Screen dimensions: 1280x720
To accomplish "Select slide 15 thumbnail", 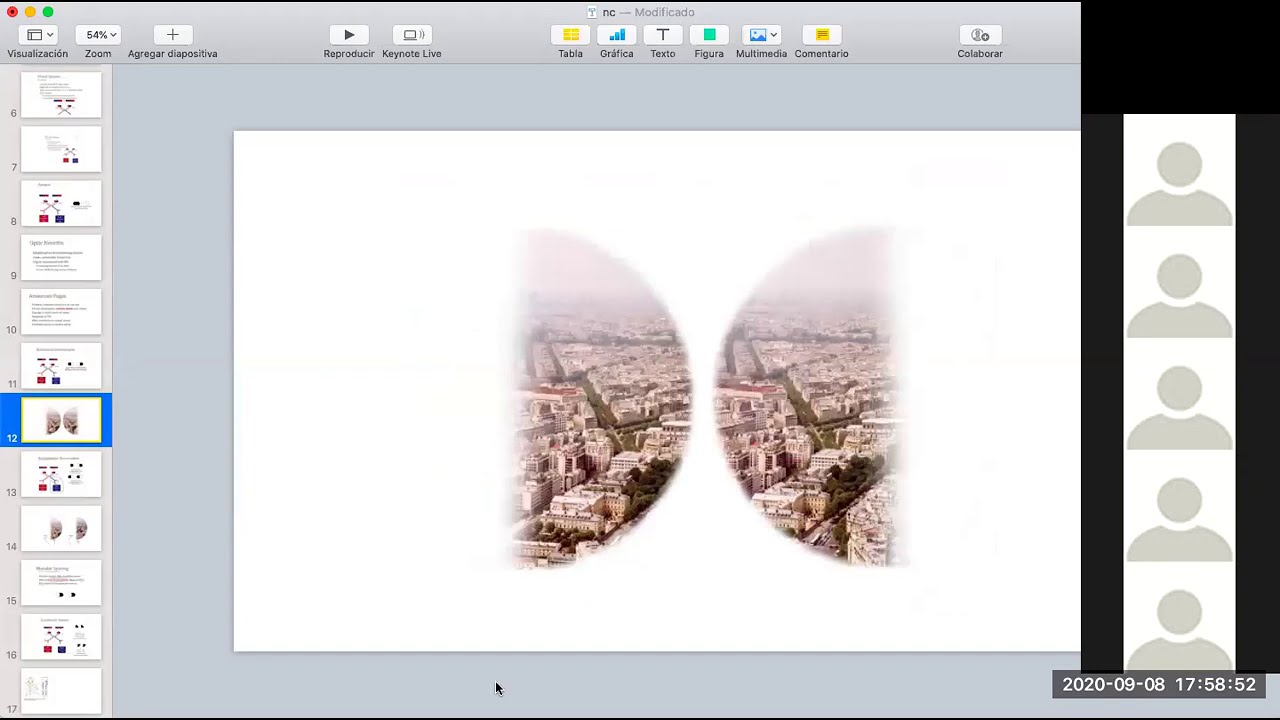I will pyautogui.click(x=61, y=582).
